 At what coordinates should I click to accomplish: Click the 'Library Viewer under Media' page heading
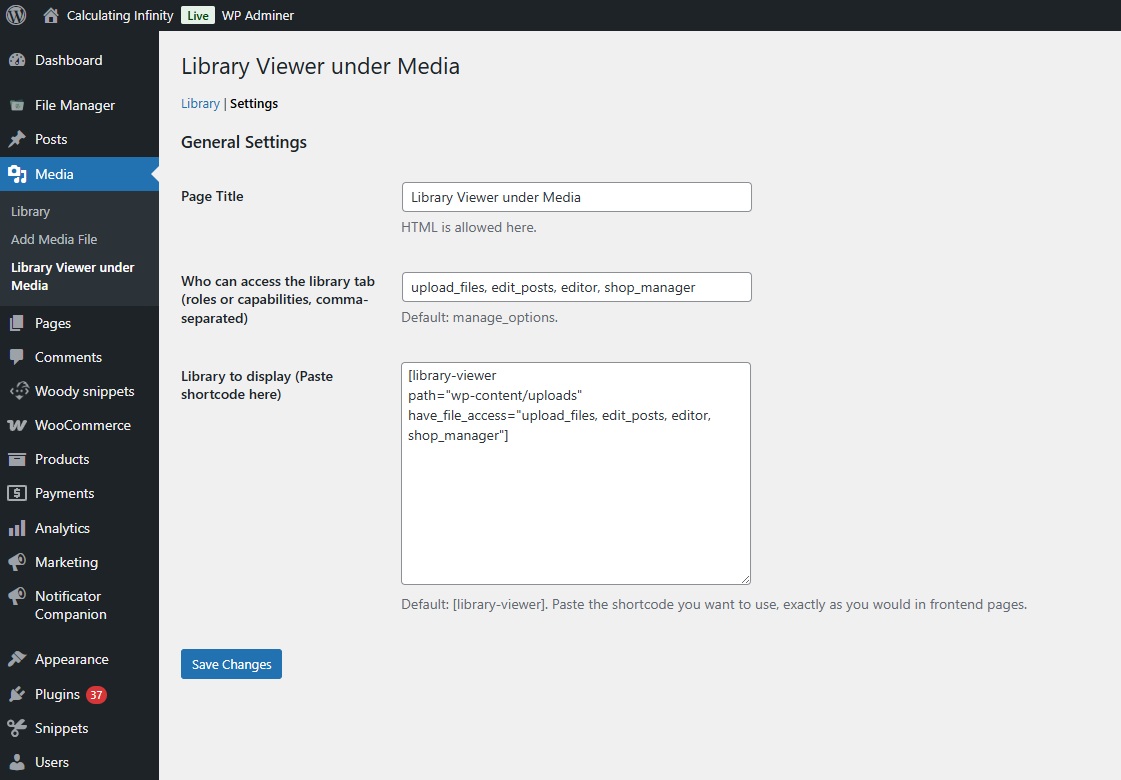pos(320,66)
